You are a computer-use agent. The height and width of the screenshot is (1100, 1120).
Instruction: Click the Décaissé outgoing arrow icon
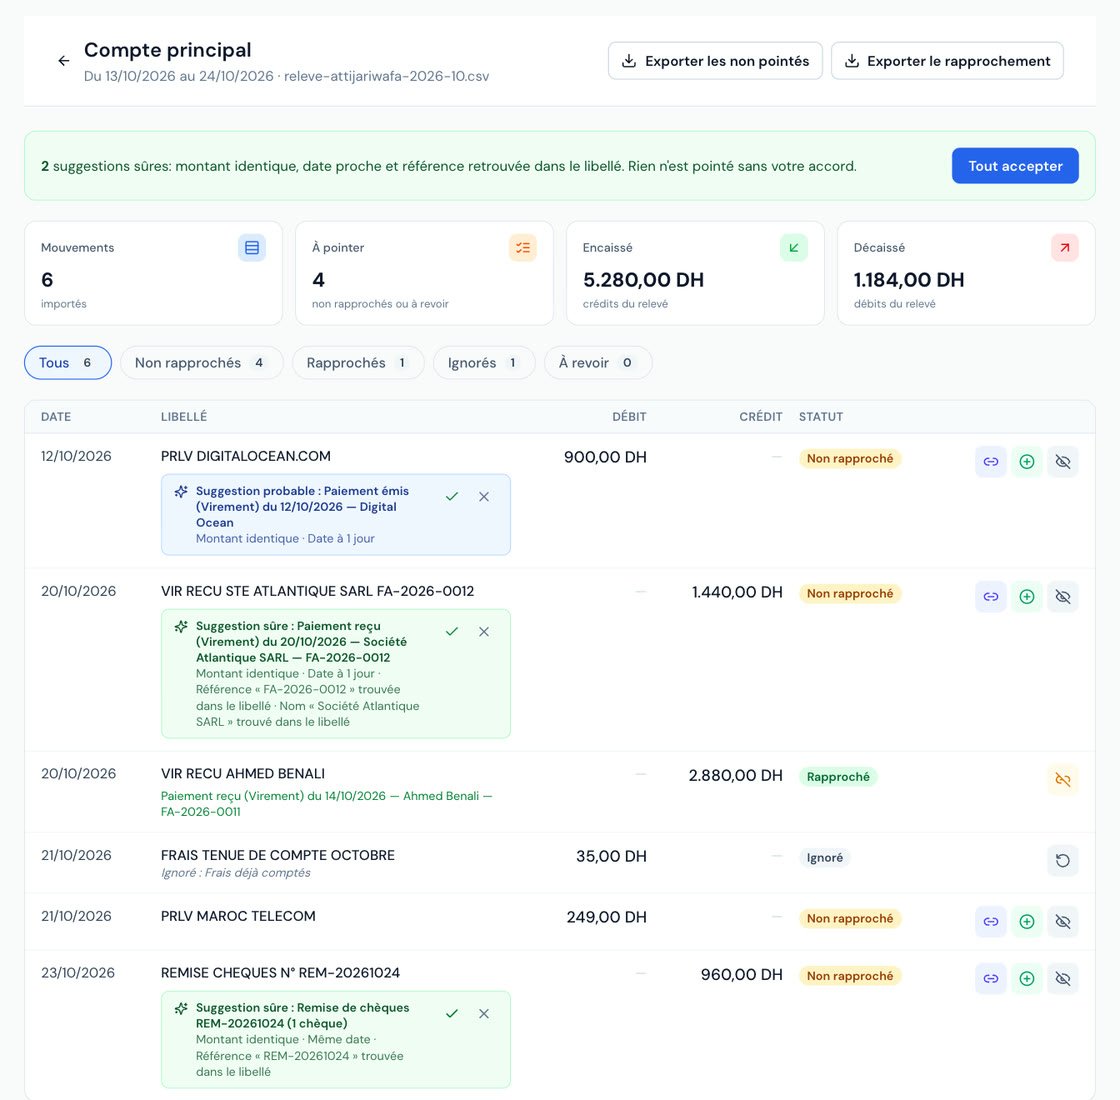(1065, 248)
